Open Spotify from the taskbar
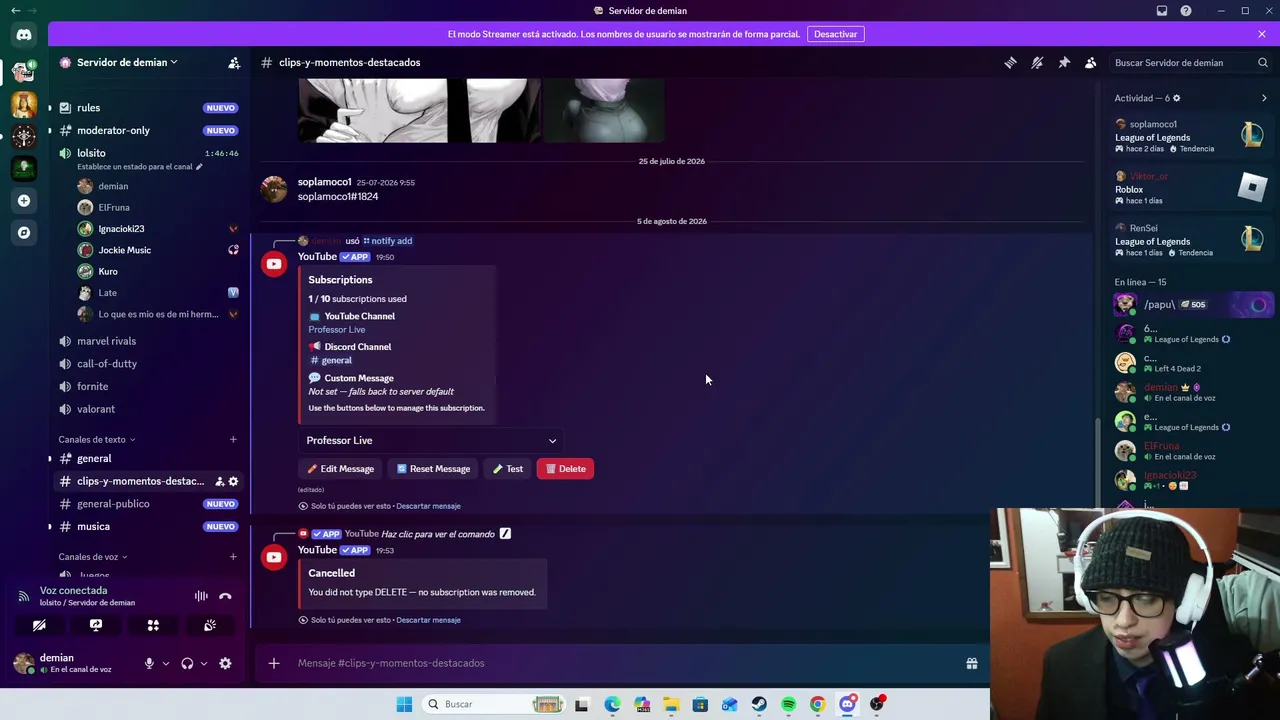The height and width of the screenshot is (720, 1280). coord(788,704)
